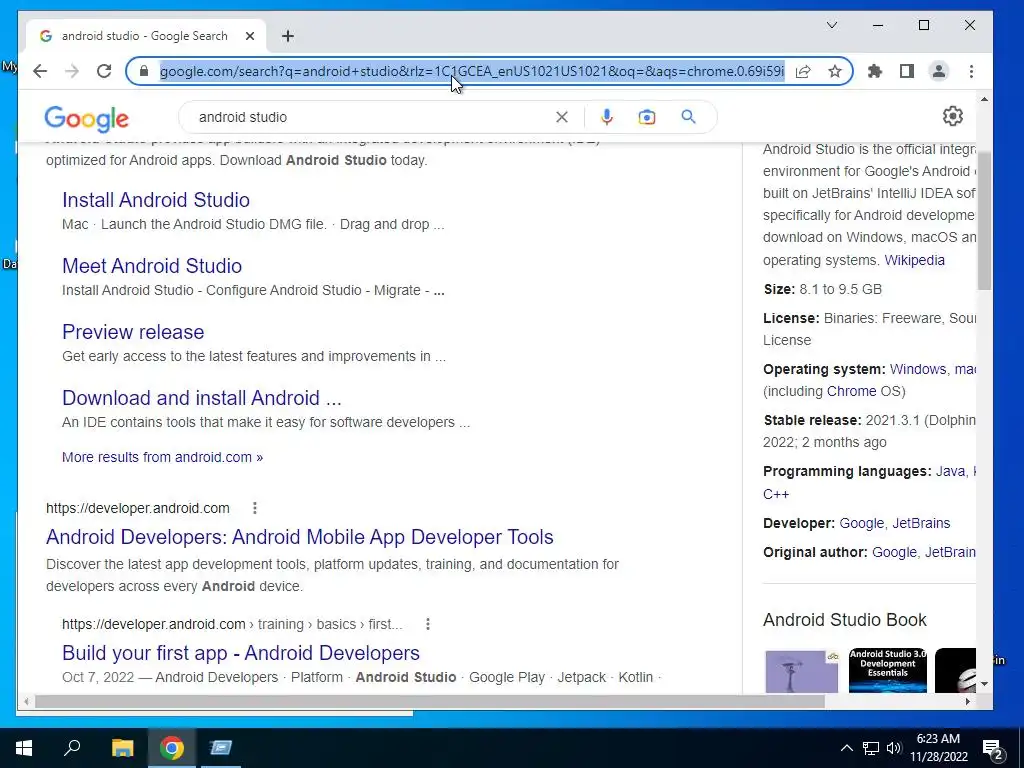The width and height of the screenshot is (1024, 768).
Task: Open Chrome's three-dot menu
Action: point(971,71)
